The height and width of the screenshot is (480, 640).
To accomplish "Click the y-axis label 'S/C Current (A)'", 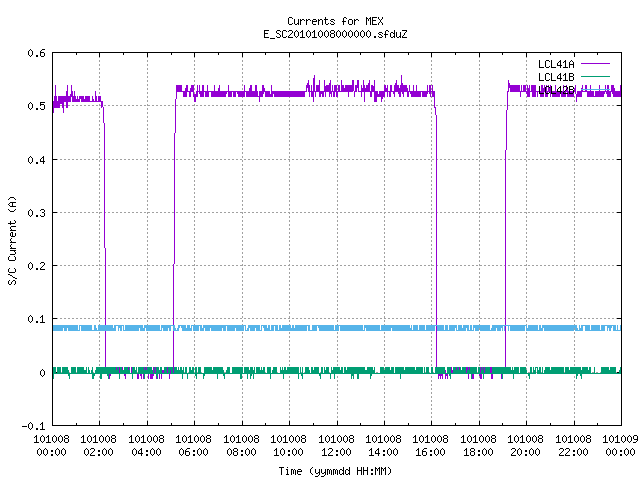I will point(13,240).
